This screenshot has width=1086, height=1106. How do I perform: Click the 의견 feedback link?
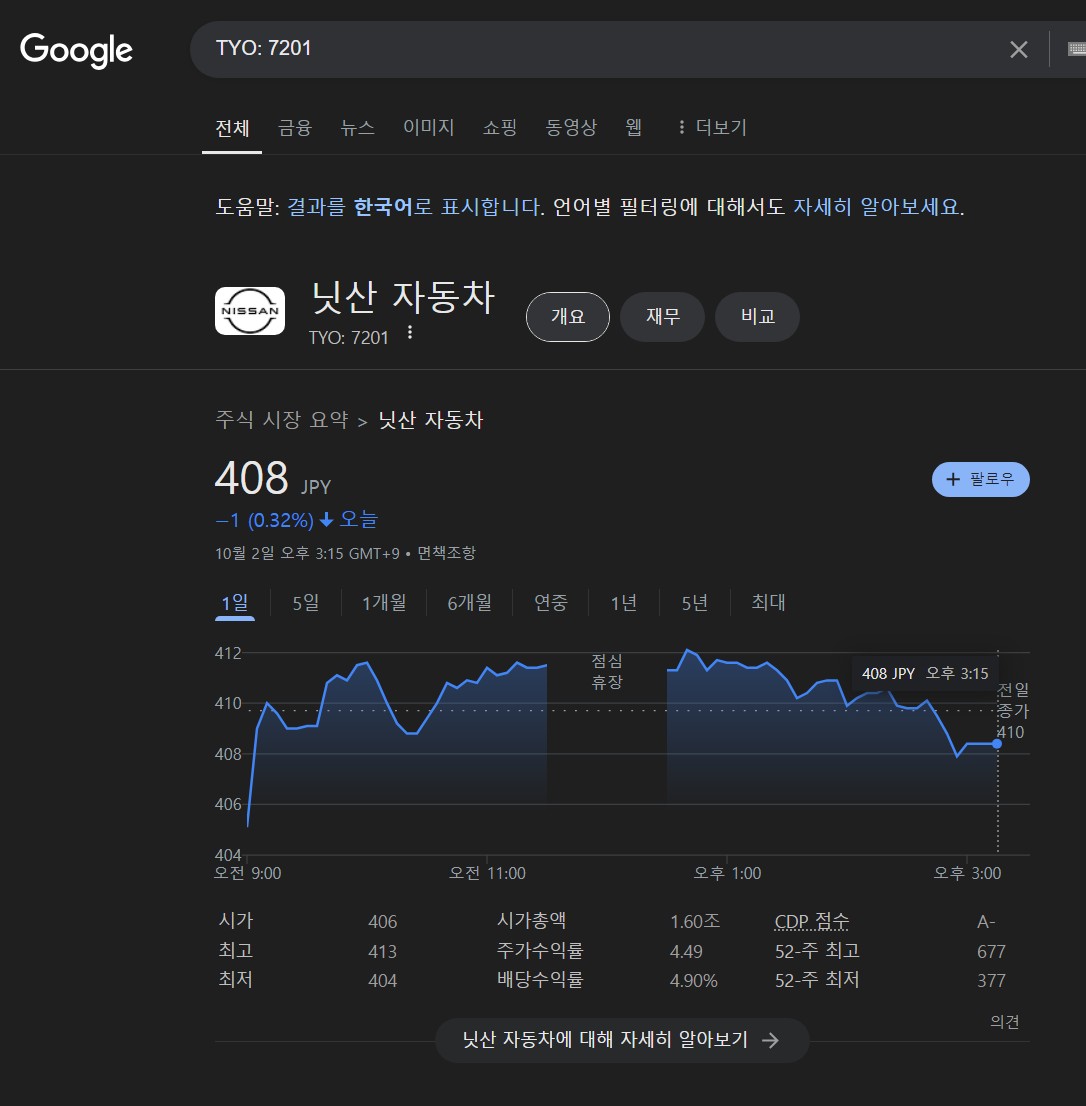1005,1021
